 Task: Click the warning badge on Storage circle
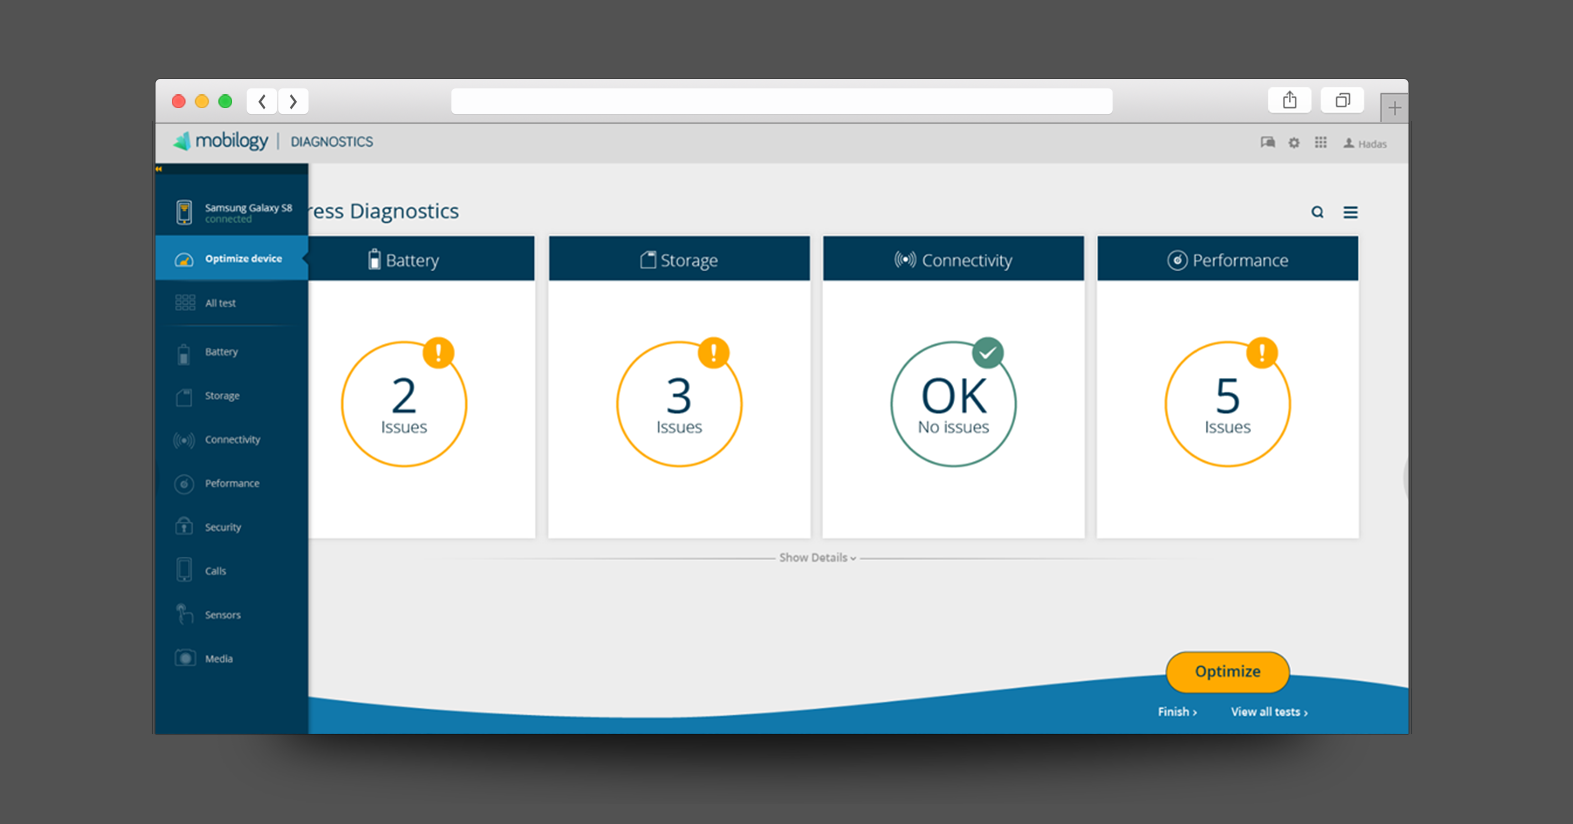[713, 352]
